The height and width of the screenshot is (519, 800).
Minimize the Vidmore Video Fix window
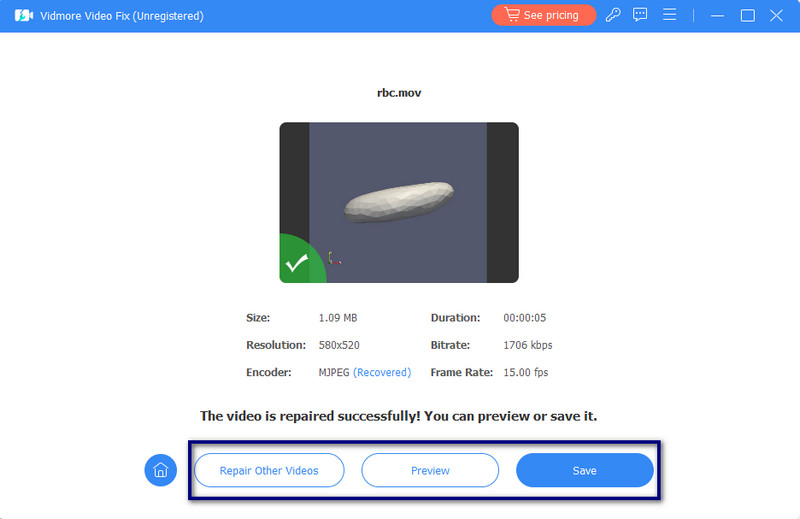click(x=716, y=16)
